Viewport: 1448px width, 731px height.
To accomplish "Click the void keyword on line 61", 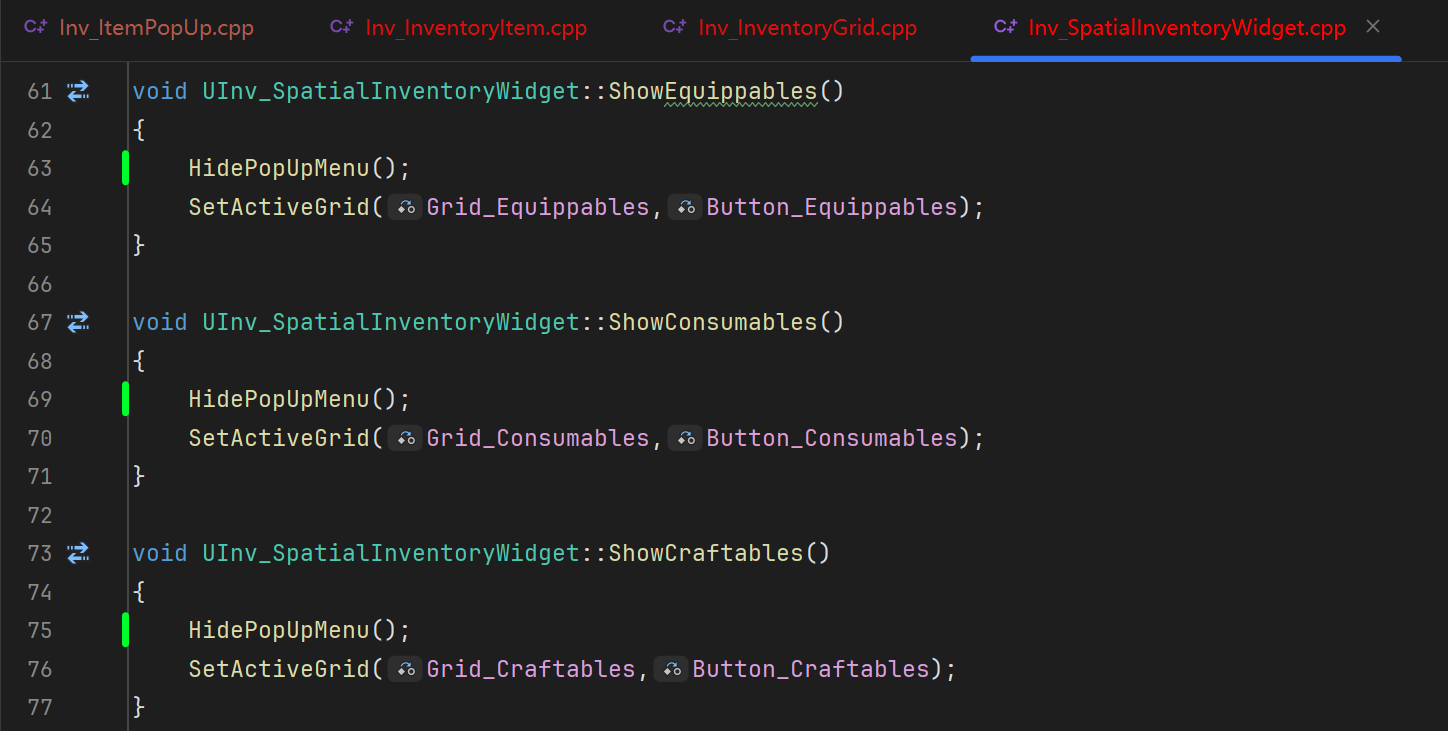I will 160,91.
